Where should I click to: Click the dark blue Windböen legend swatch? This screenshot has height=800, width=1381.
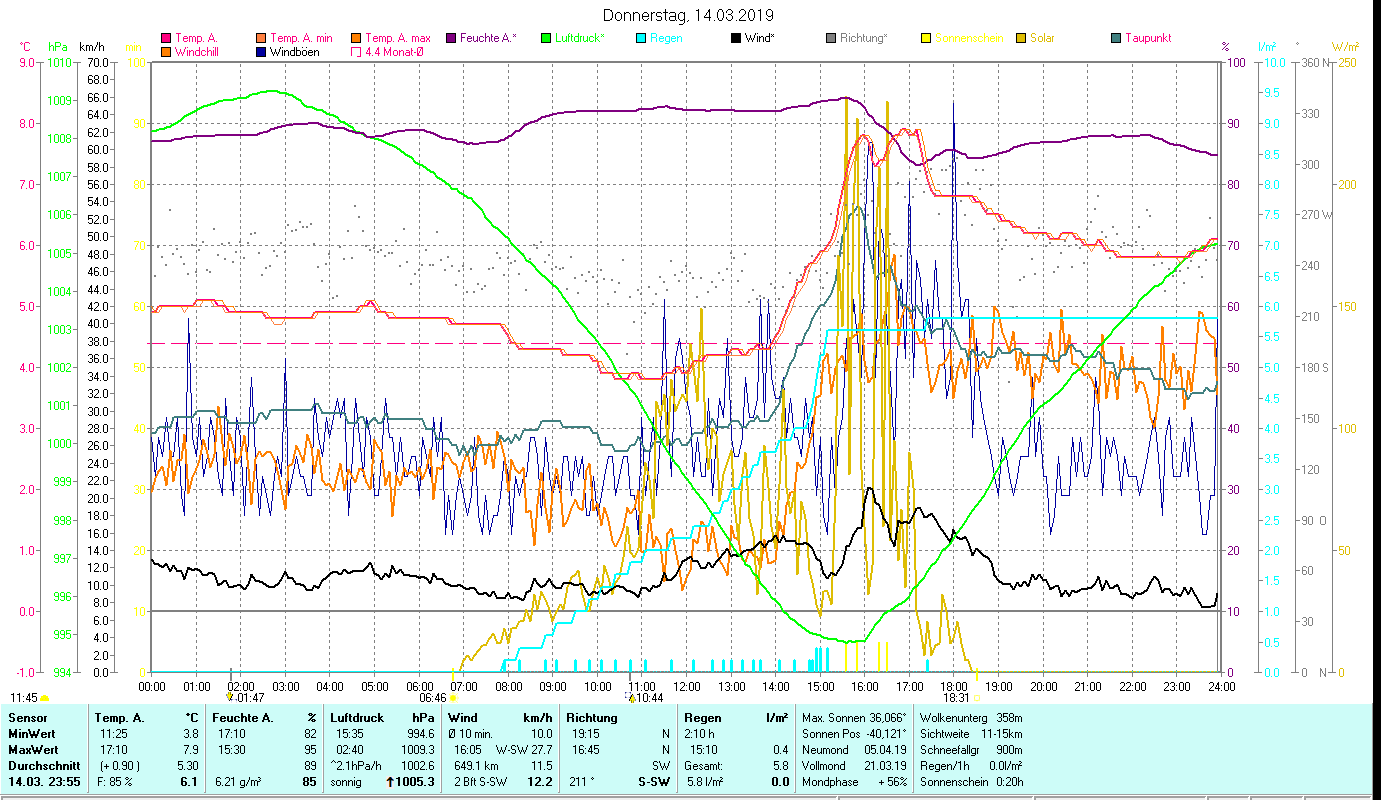(x=262, y=51)
